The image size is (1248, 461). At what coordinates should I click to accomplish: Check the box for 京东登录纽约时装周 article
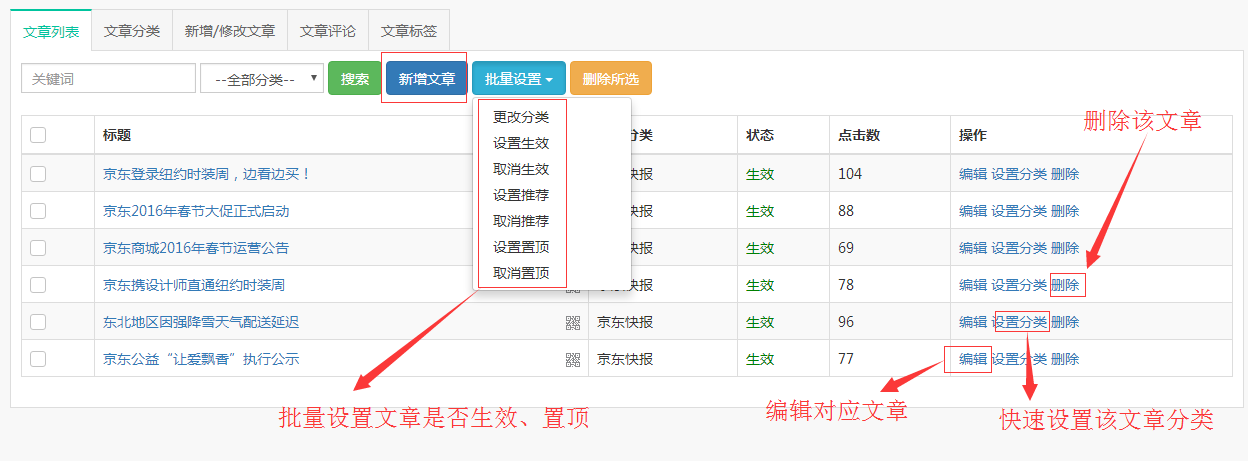click(38, 174)
